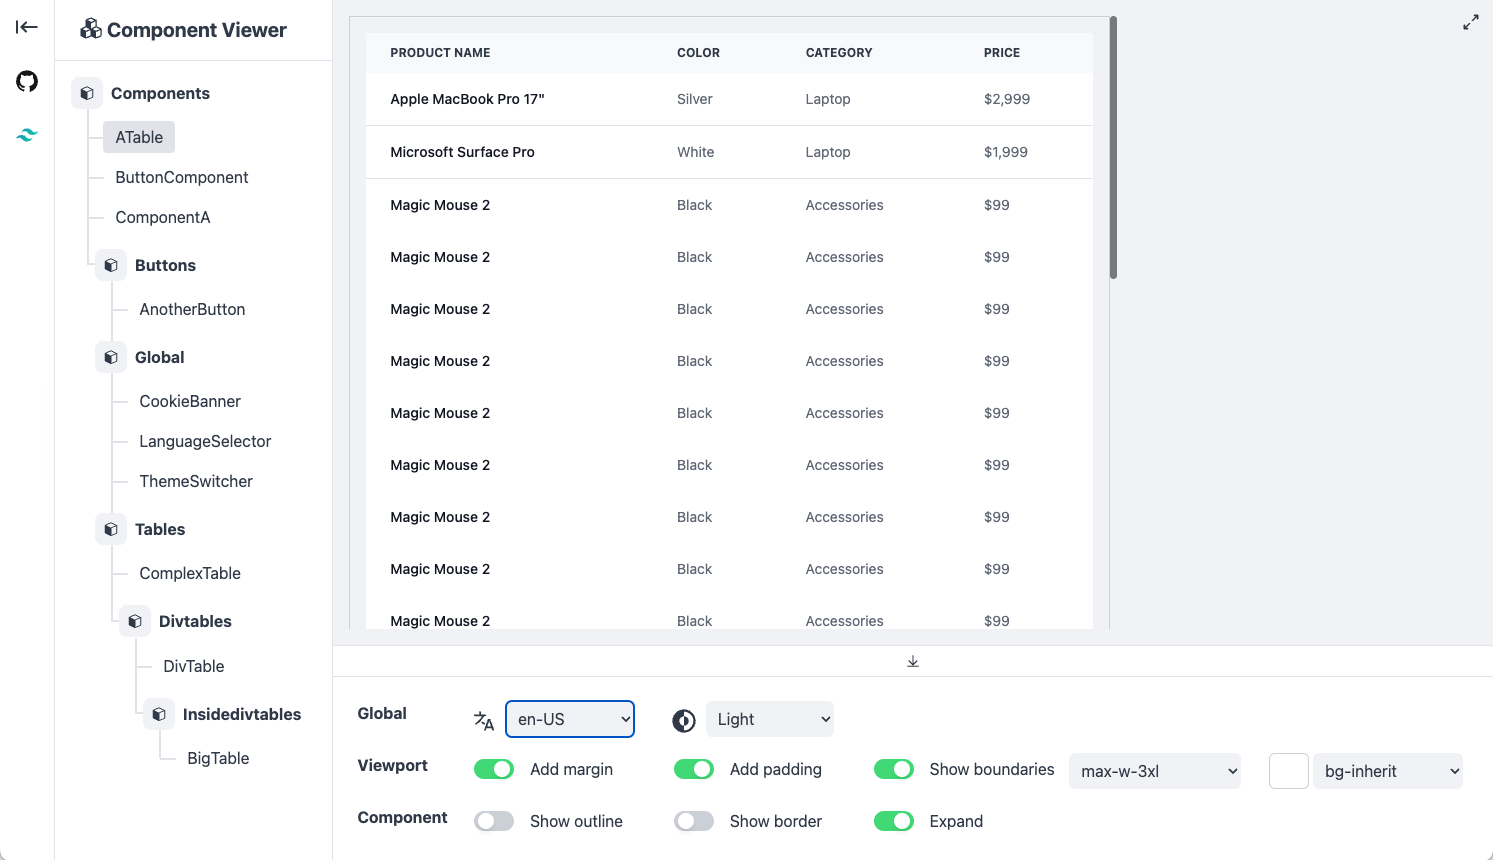
Task: Click the PRICE column header
Action: tap(1002, 53)
